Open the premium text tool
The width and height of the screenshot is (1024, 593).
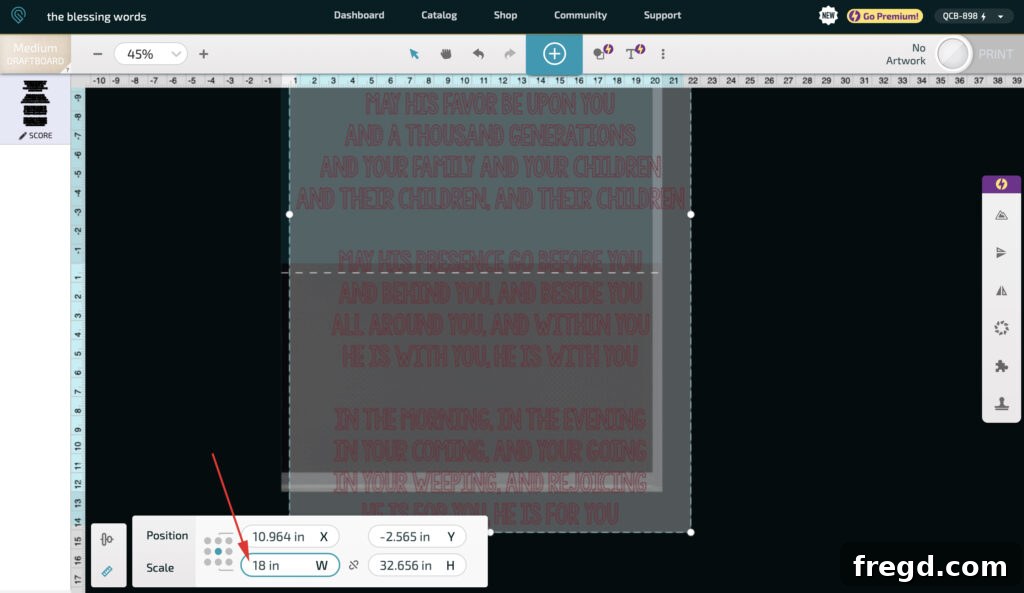(635, 53)
